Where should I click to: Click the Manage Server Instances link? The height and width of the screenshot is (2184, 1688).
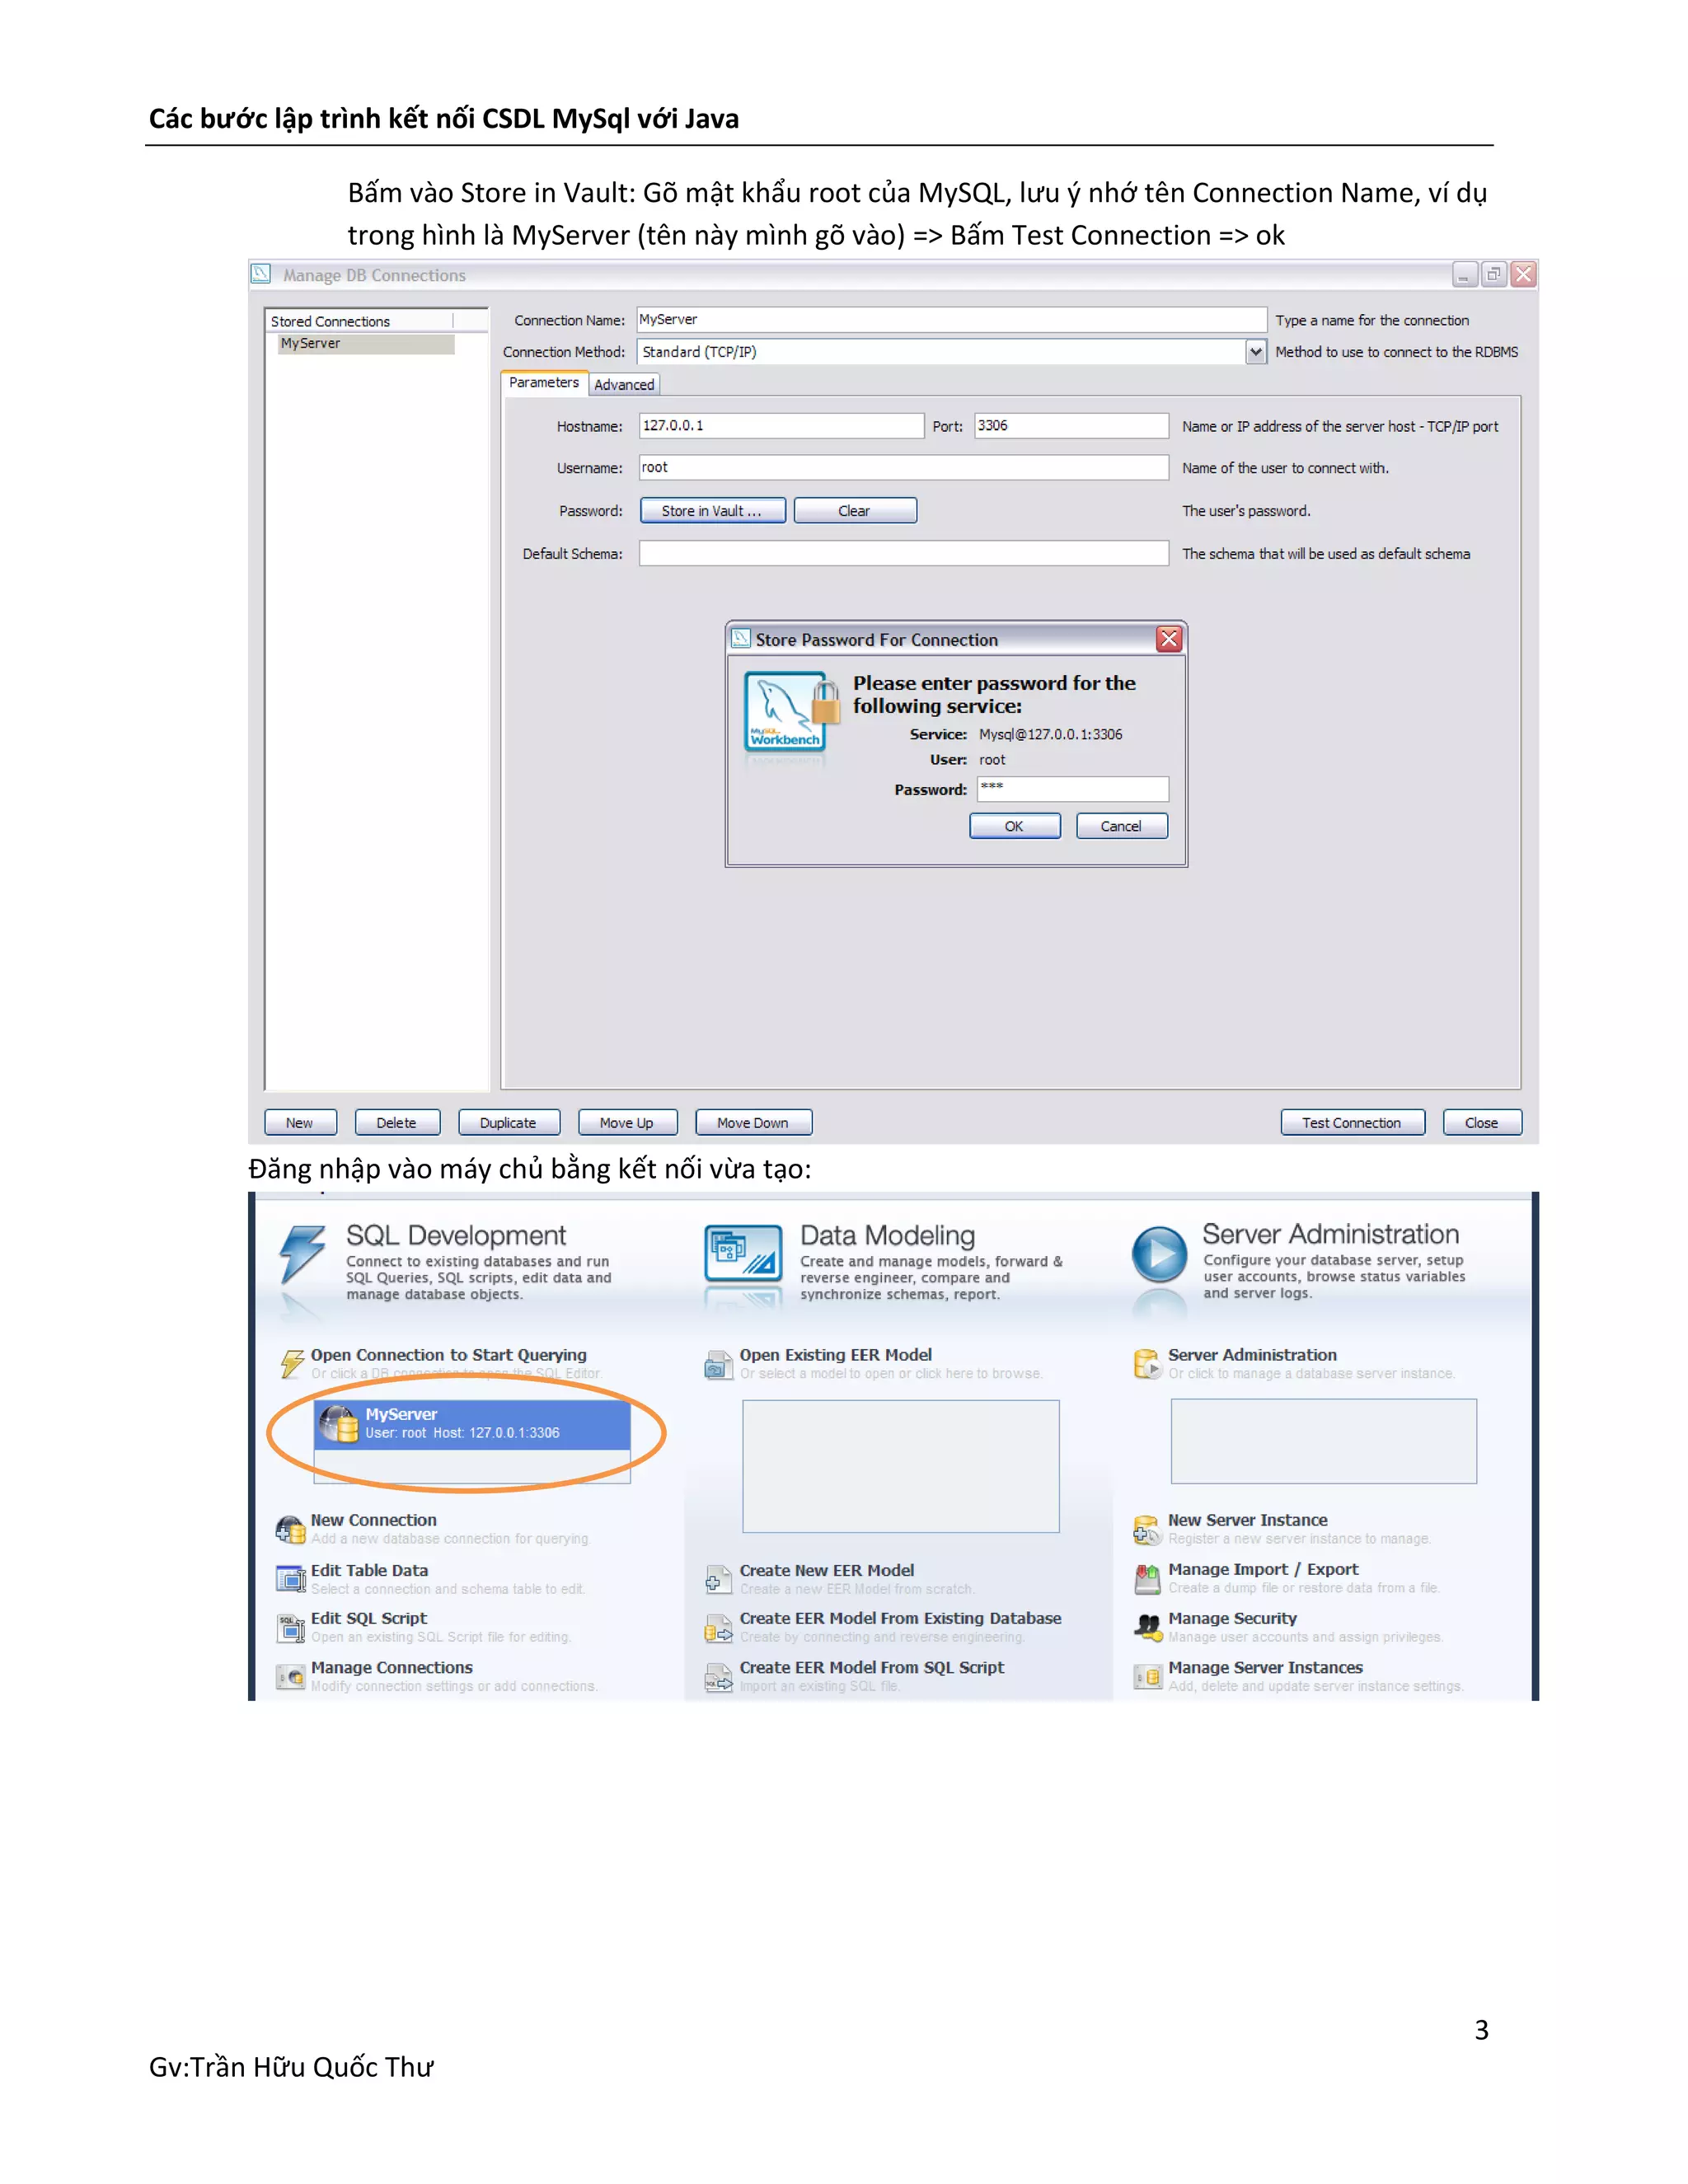1265,1667
